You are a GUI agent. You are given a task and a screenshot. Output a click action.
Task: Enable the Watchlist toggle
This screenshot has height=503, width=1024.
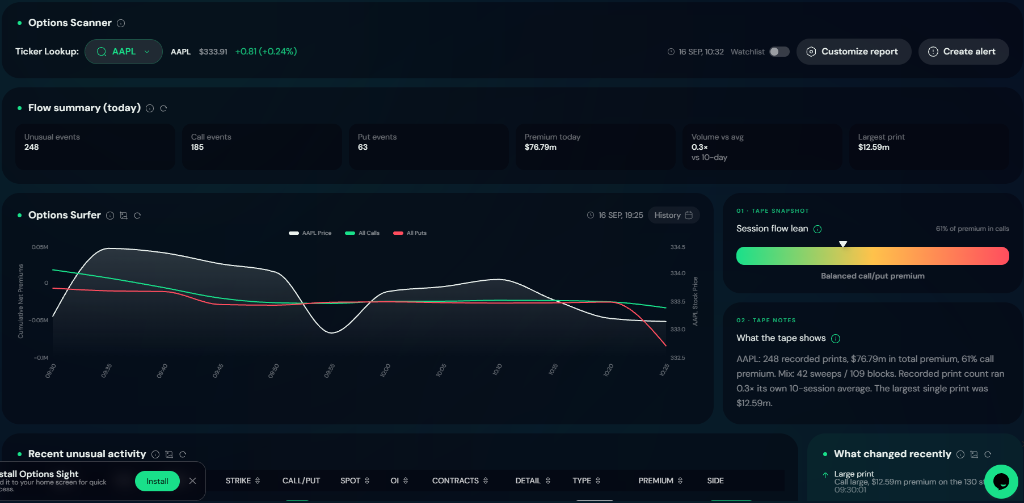779,52
